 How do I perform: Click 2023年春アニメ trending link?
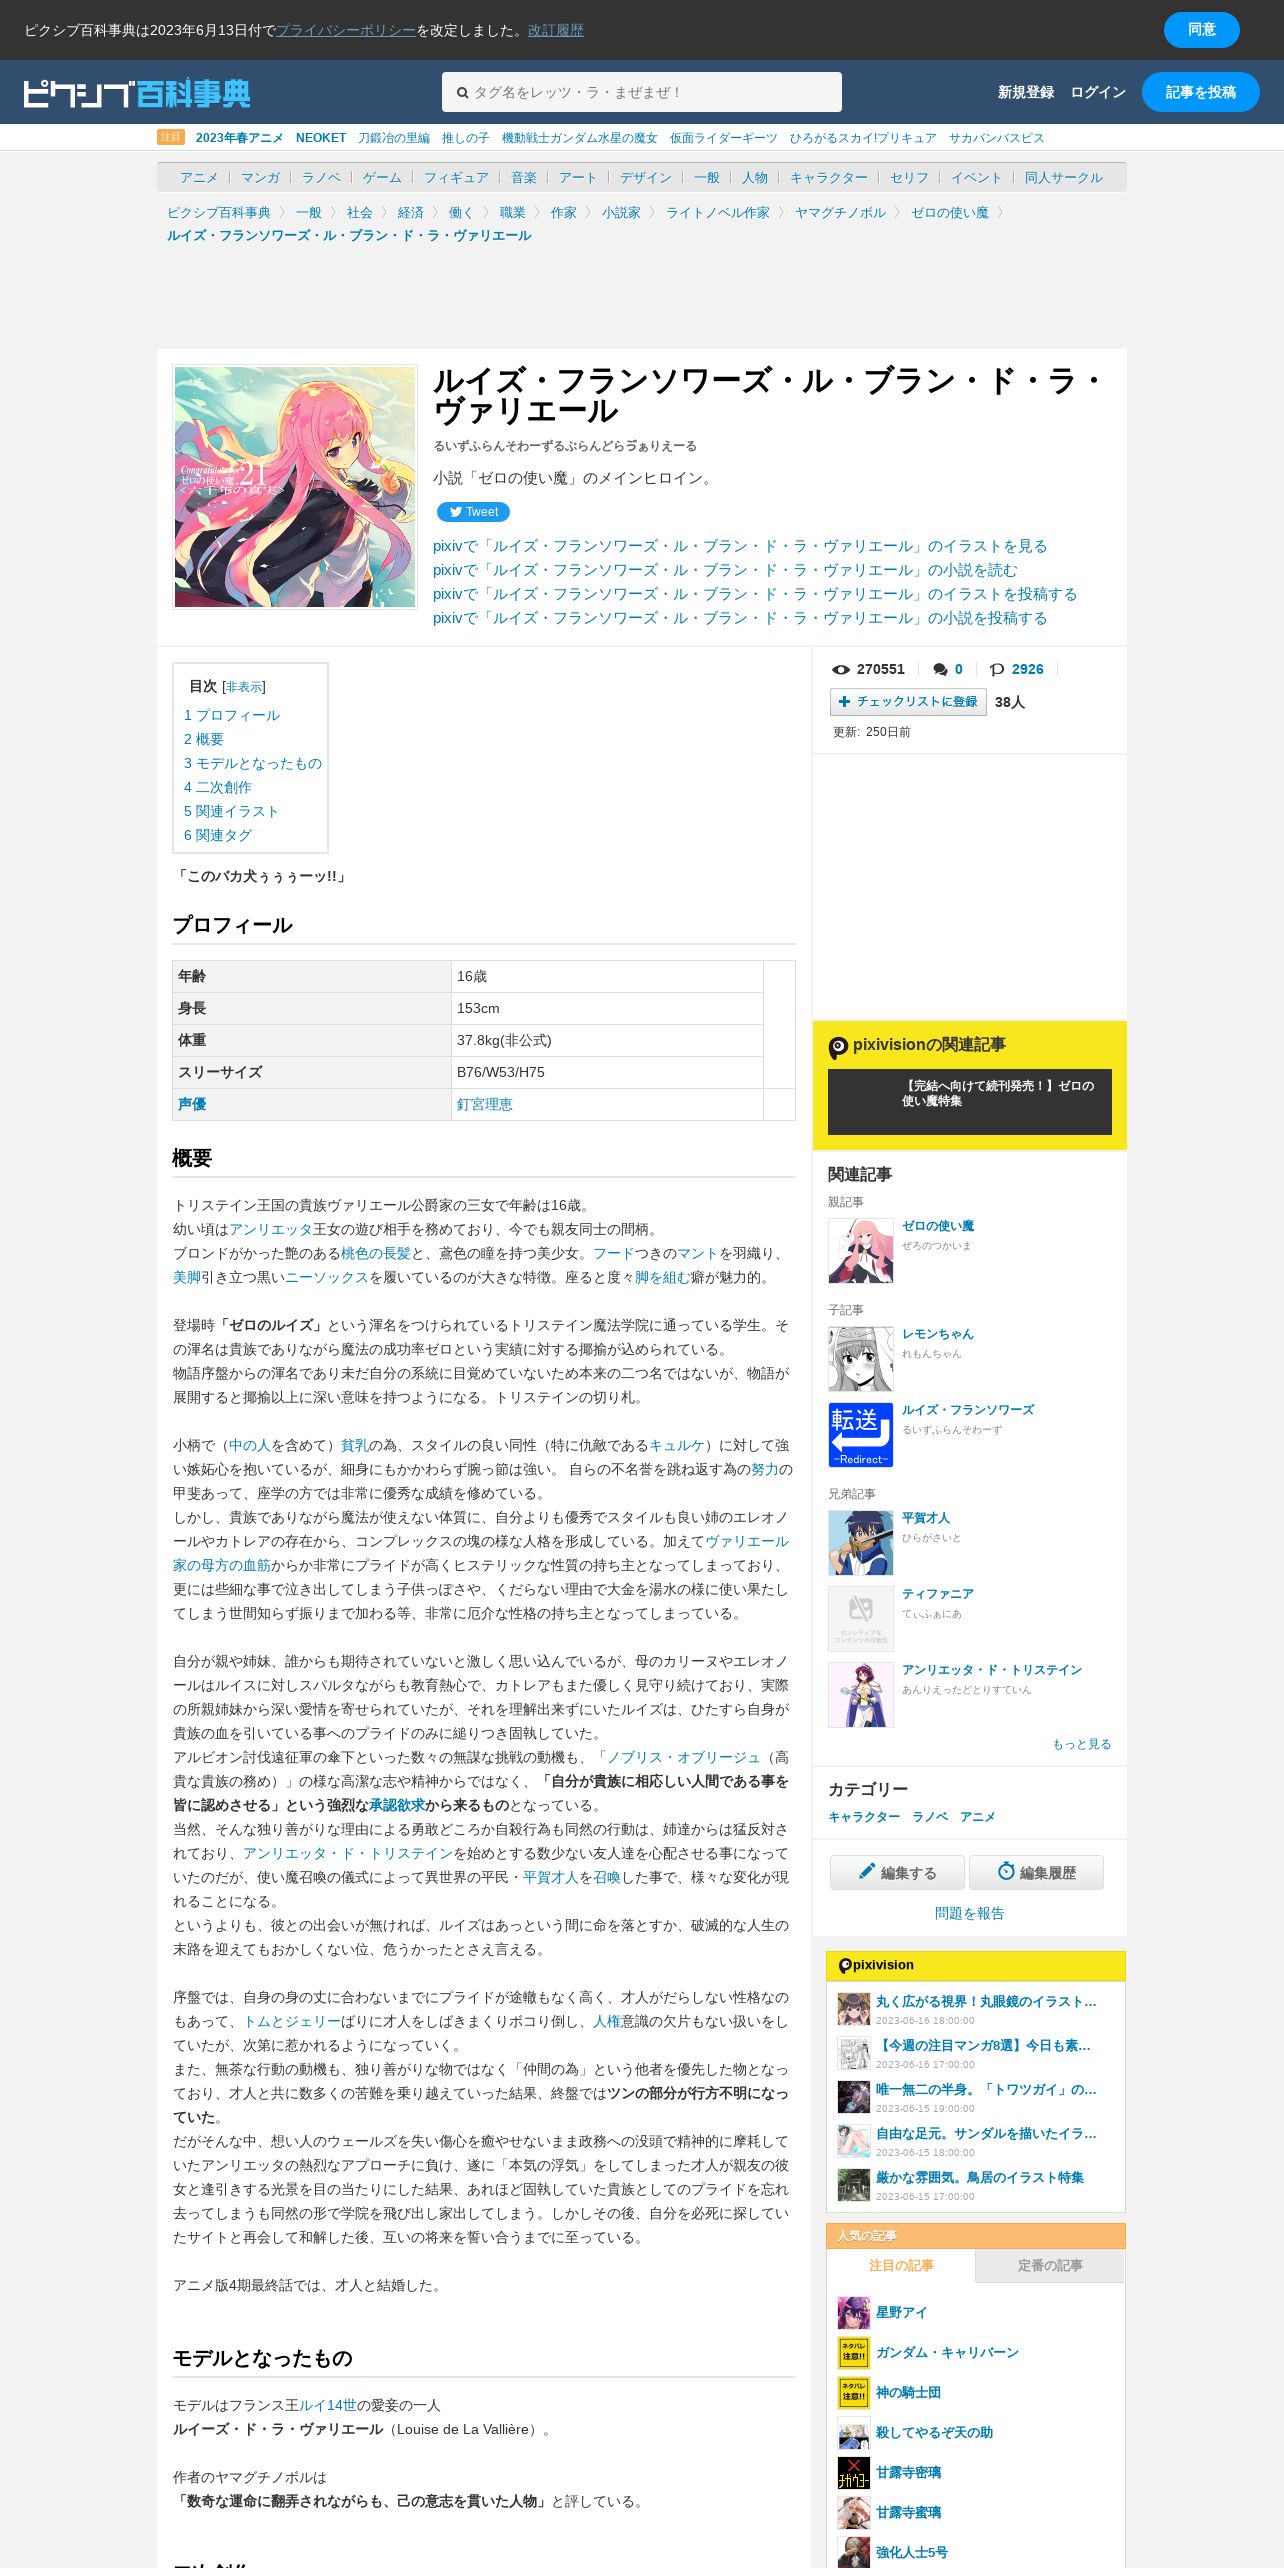coord(239,138)
